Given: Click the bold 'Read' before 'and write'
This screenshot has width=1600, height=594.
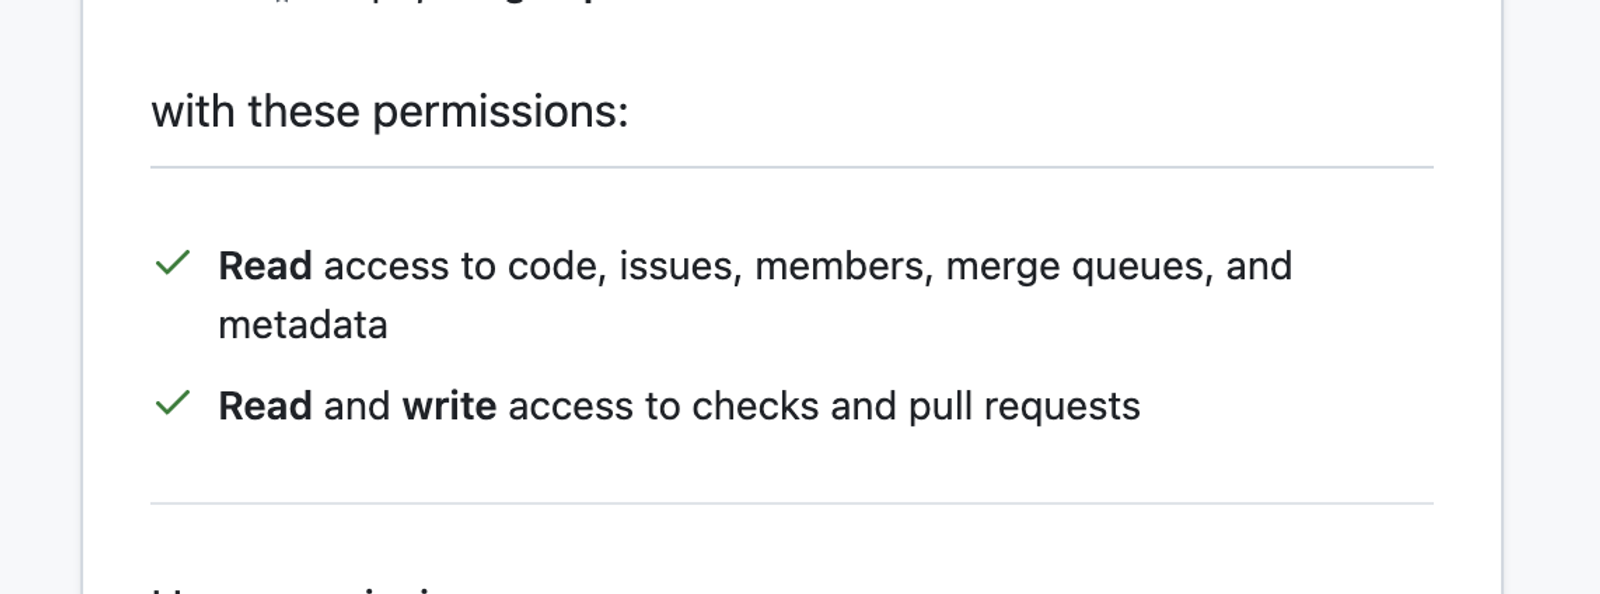Looking at the screenshot, I should [x=265, y=406].
